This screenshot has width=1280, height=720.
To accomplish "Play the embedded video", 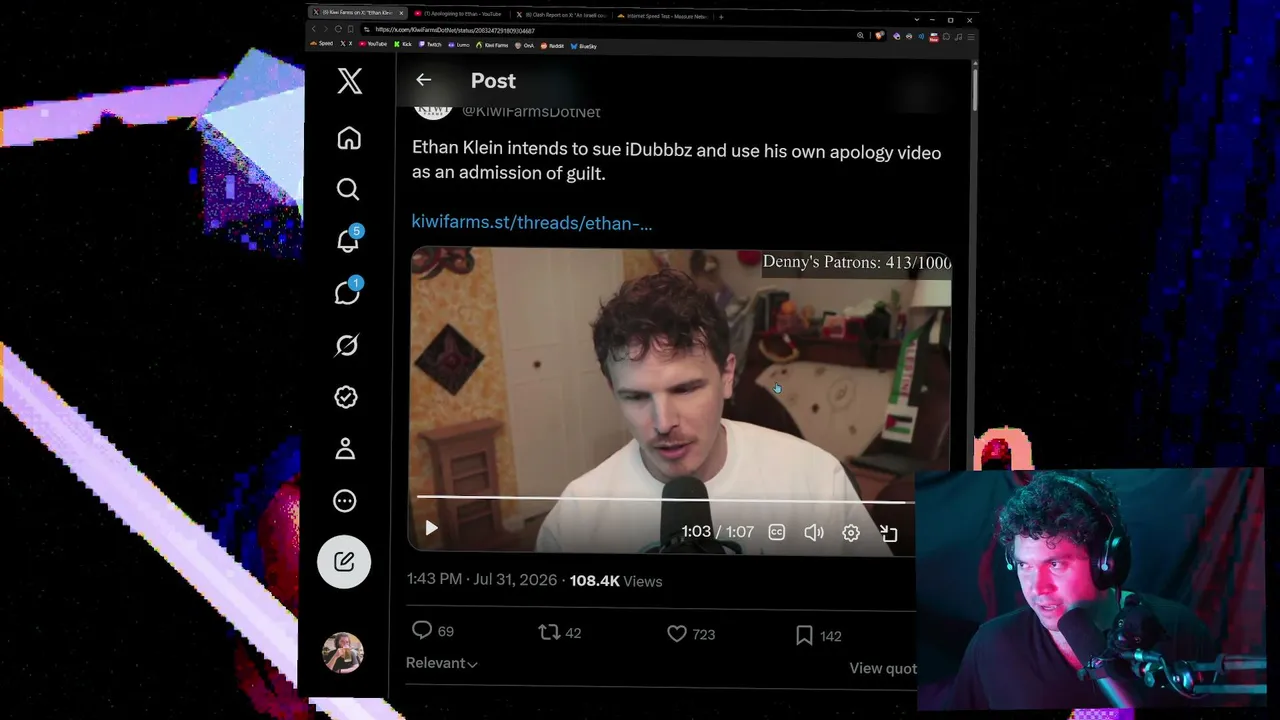I will coord(431,528).
